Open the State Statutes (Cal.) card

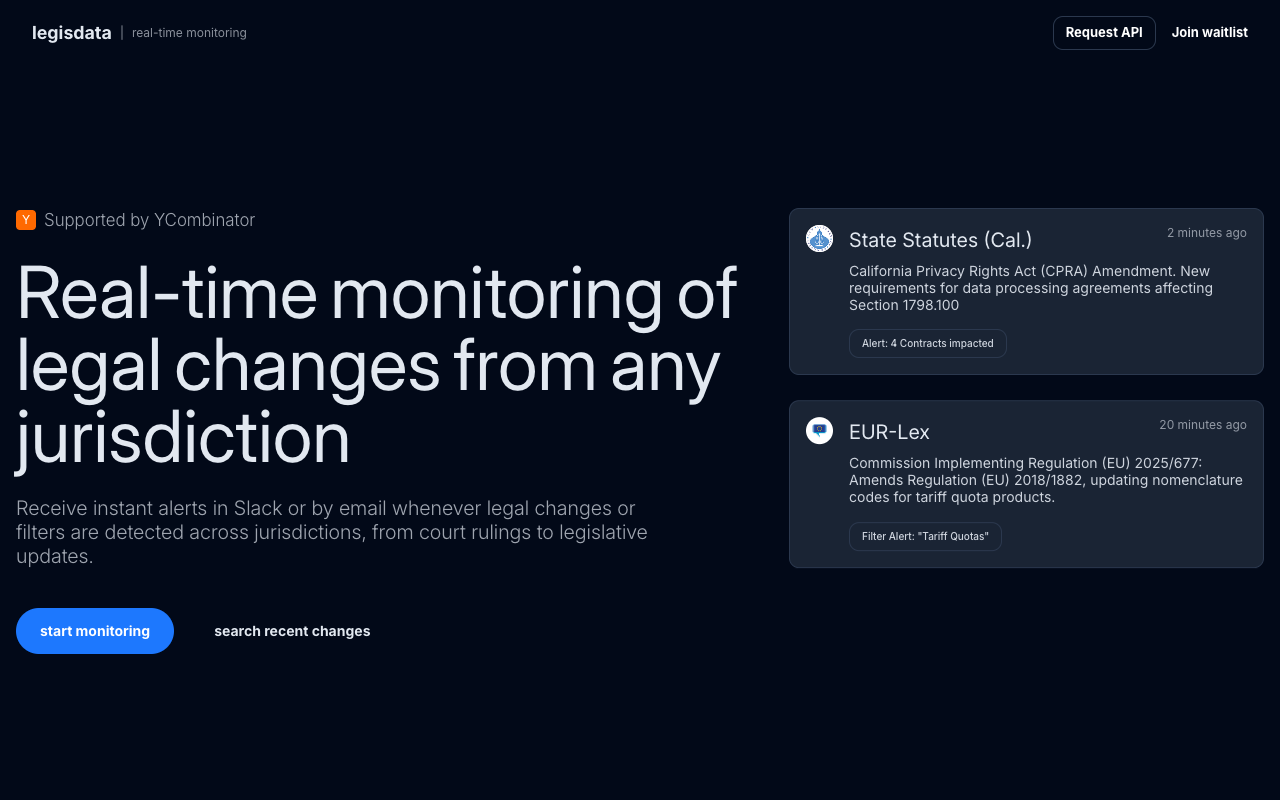tap(1026, 291)
